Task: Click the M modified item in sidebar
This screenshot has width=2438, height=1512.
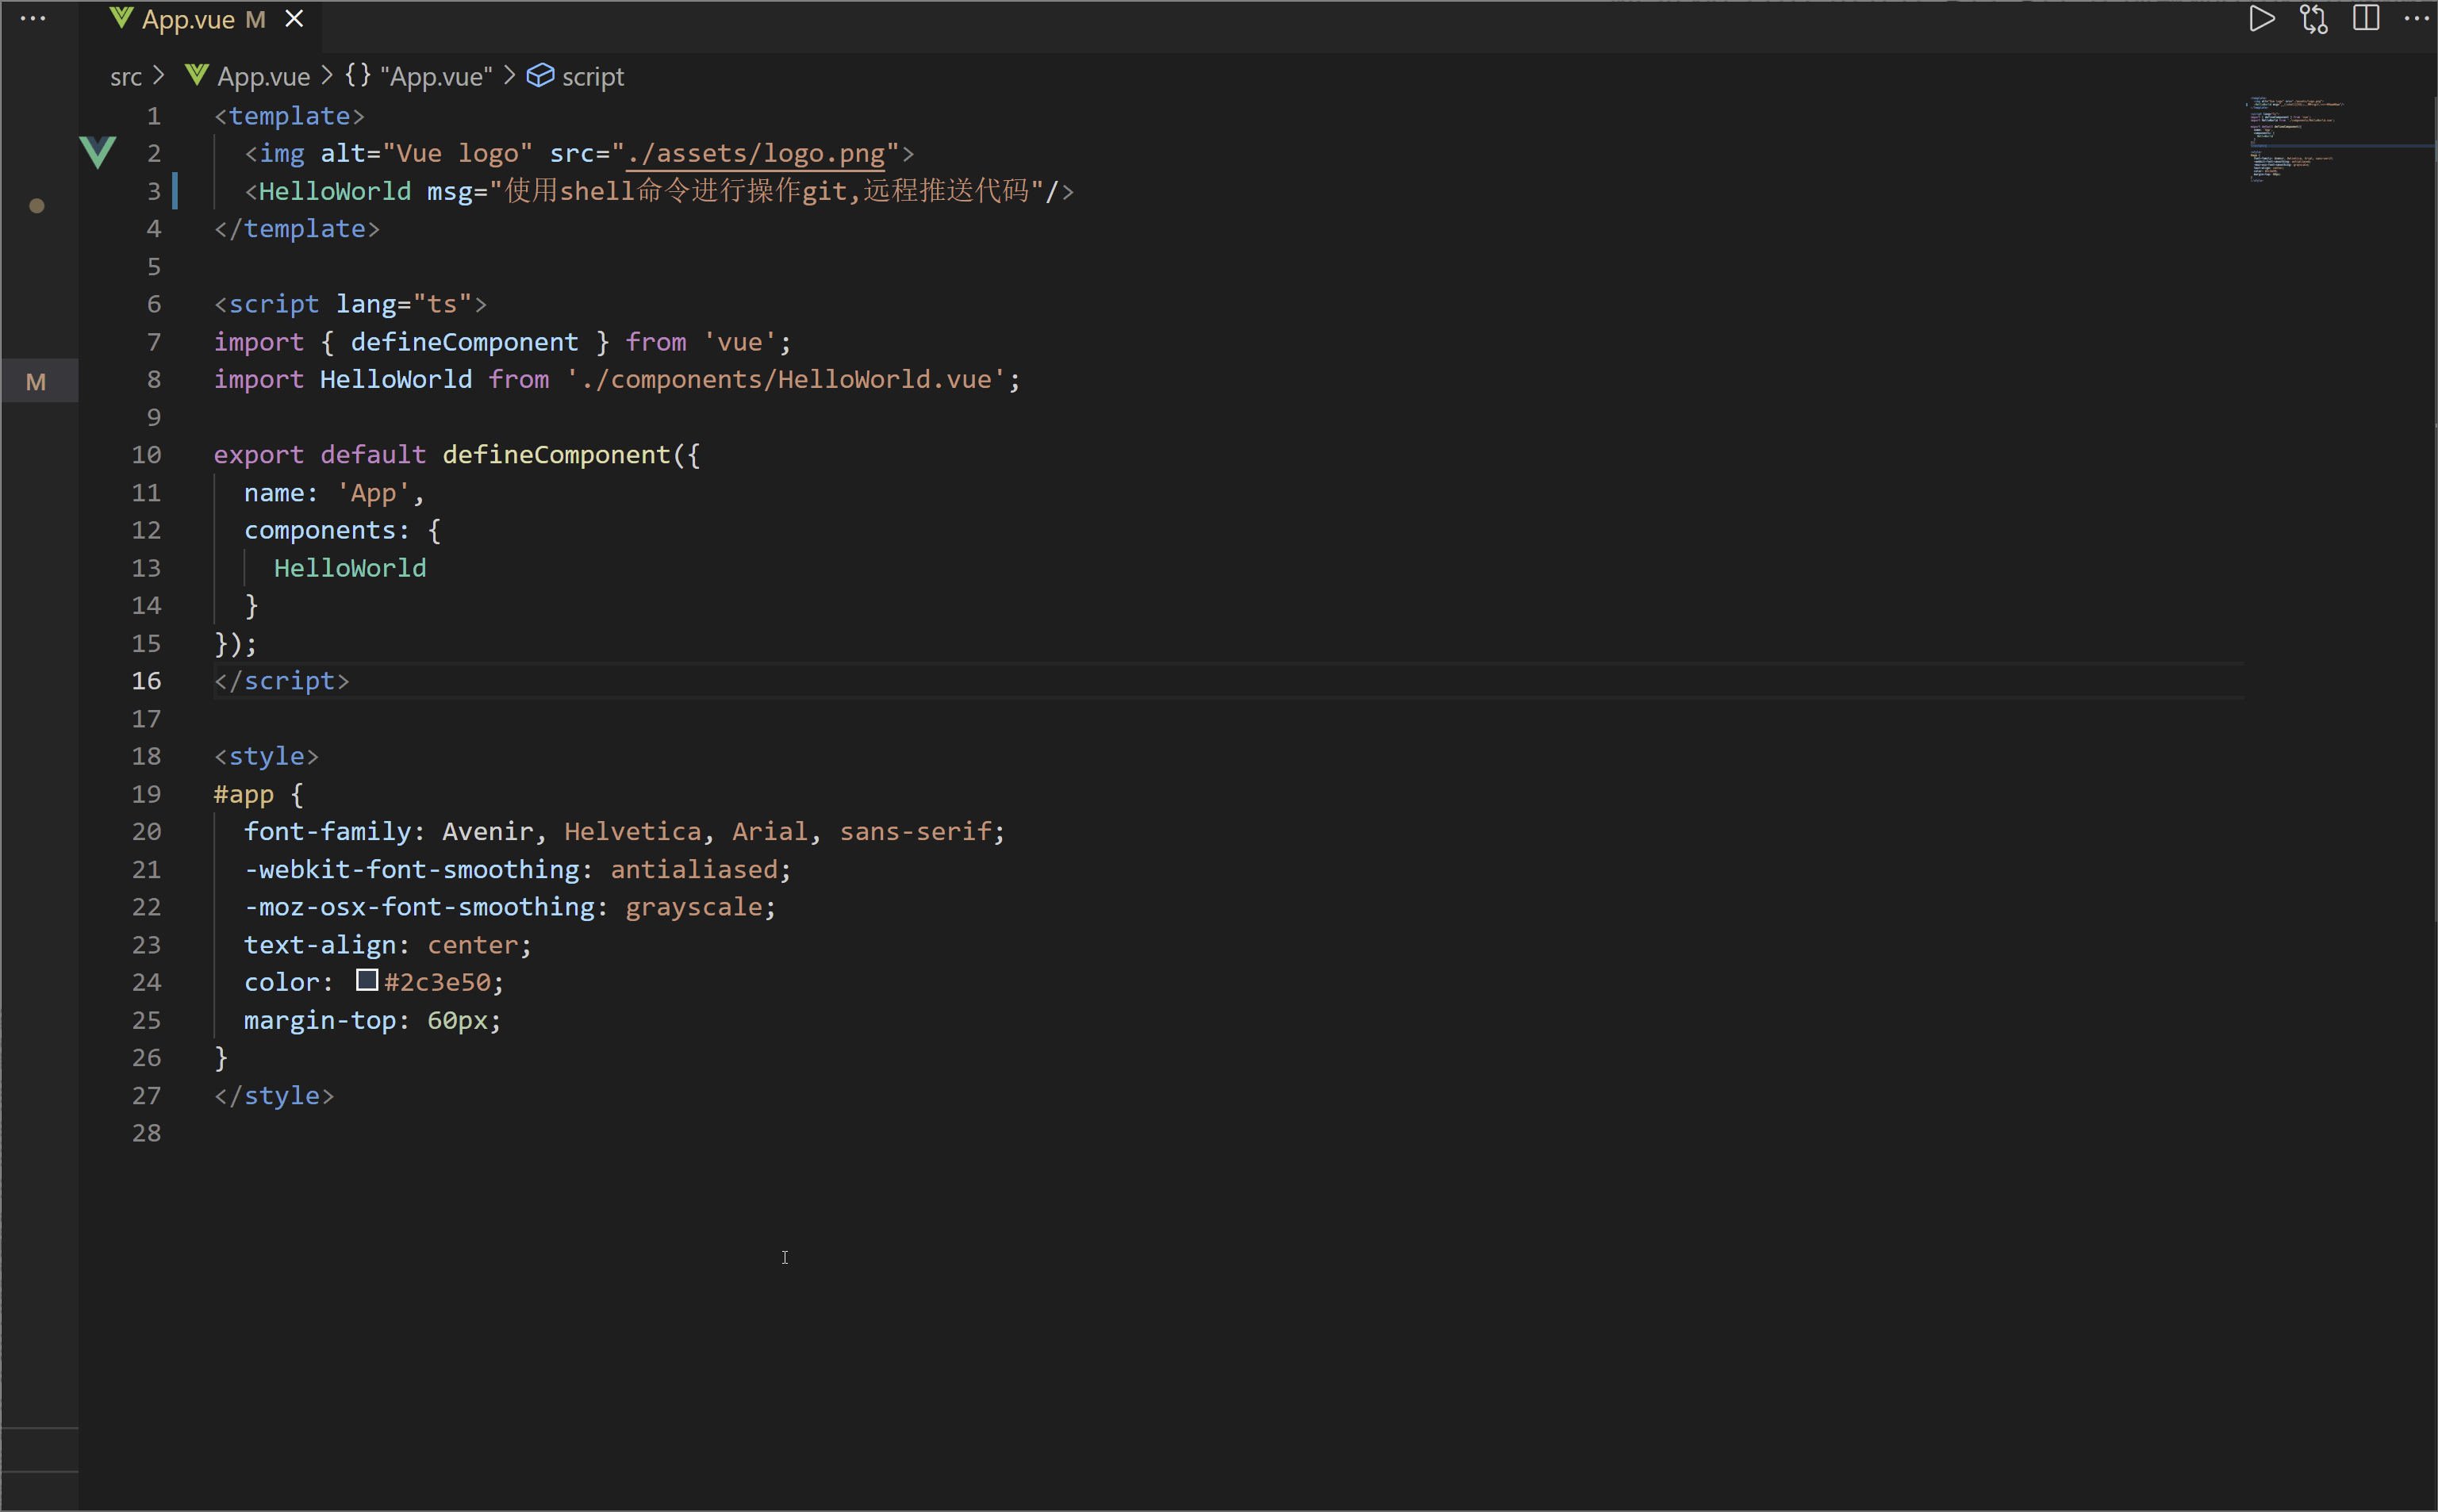Action: 36,382
